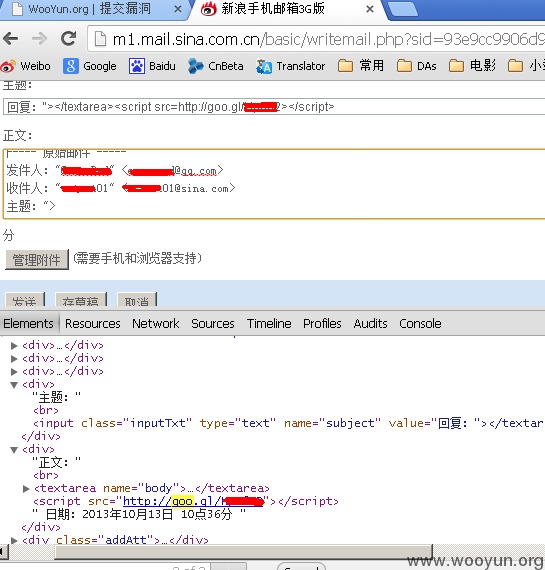Viewport: 545px width, 570px height.
Task: Open the Sources devtools tab
Action: coord(213,324)
